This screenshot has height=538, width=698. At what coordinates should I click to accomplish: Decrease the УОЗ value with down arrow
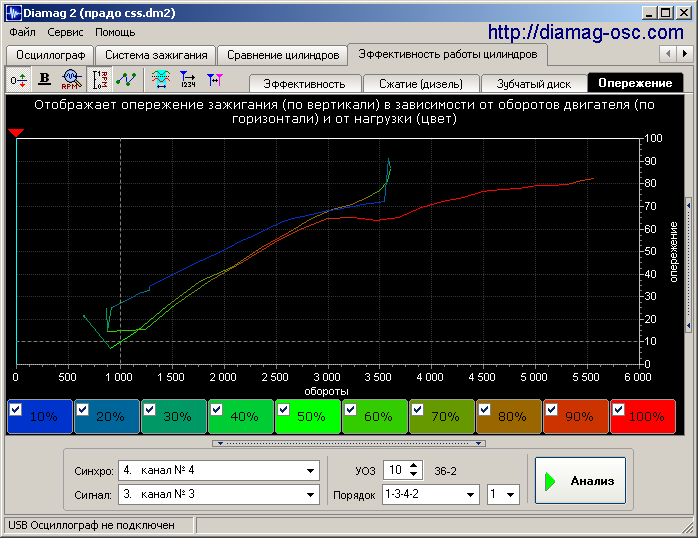pos(414,474)
